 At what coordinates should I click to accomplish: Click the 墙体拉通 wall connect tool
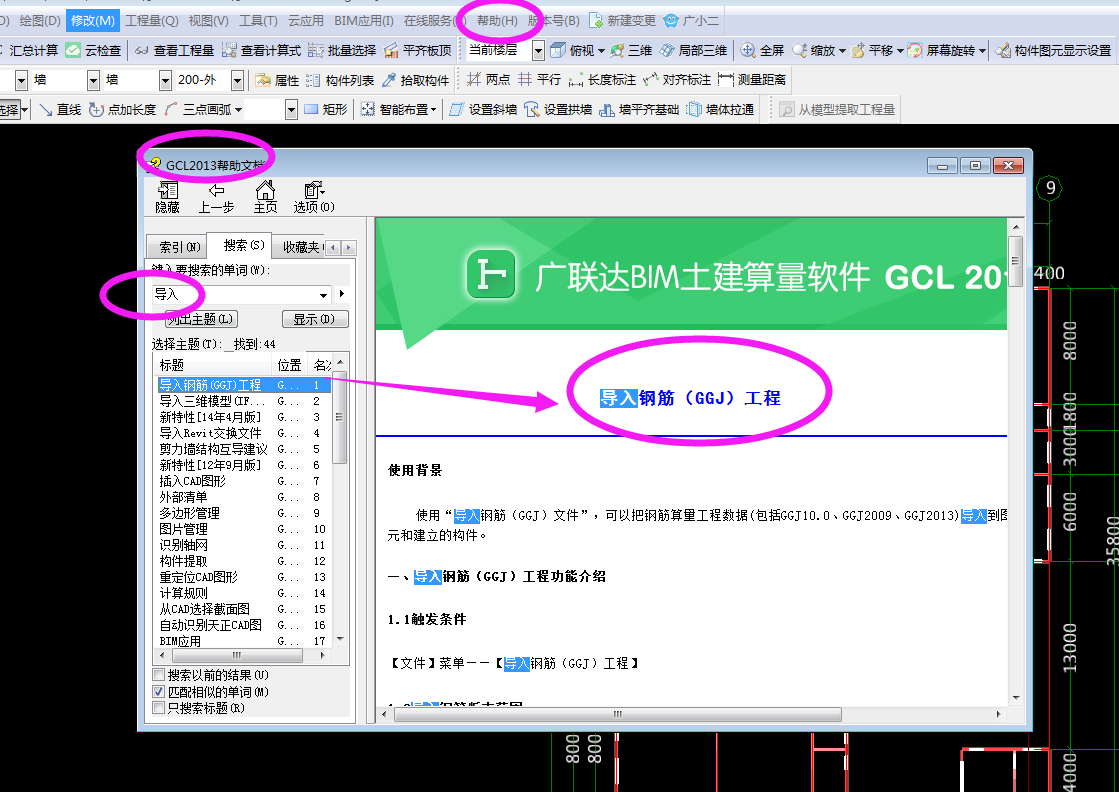click(x=720, y=109)
